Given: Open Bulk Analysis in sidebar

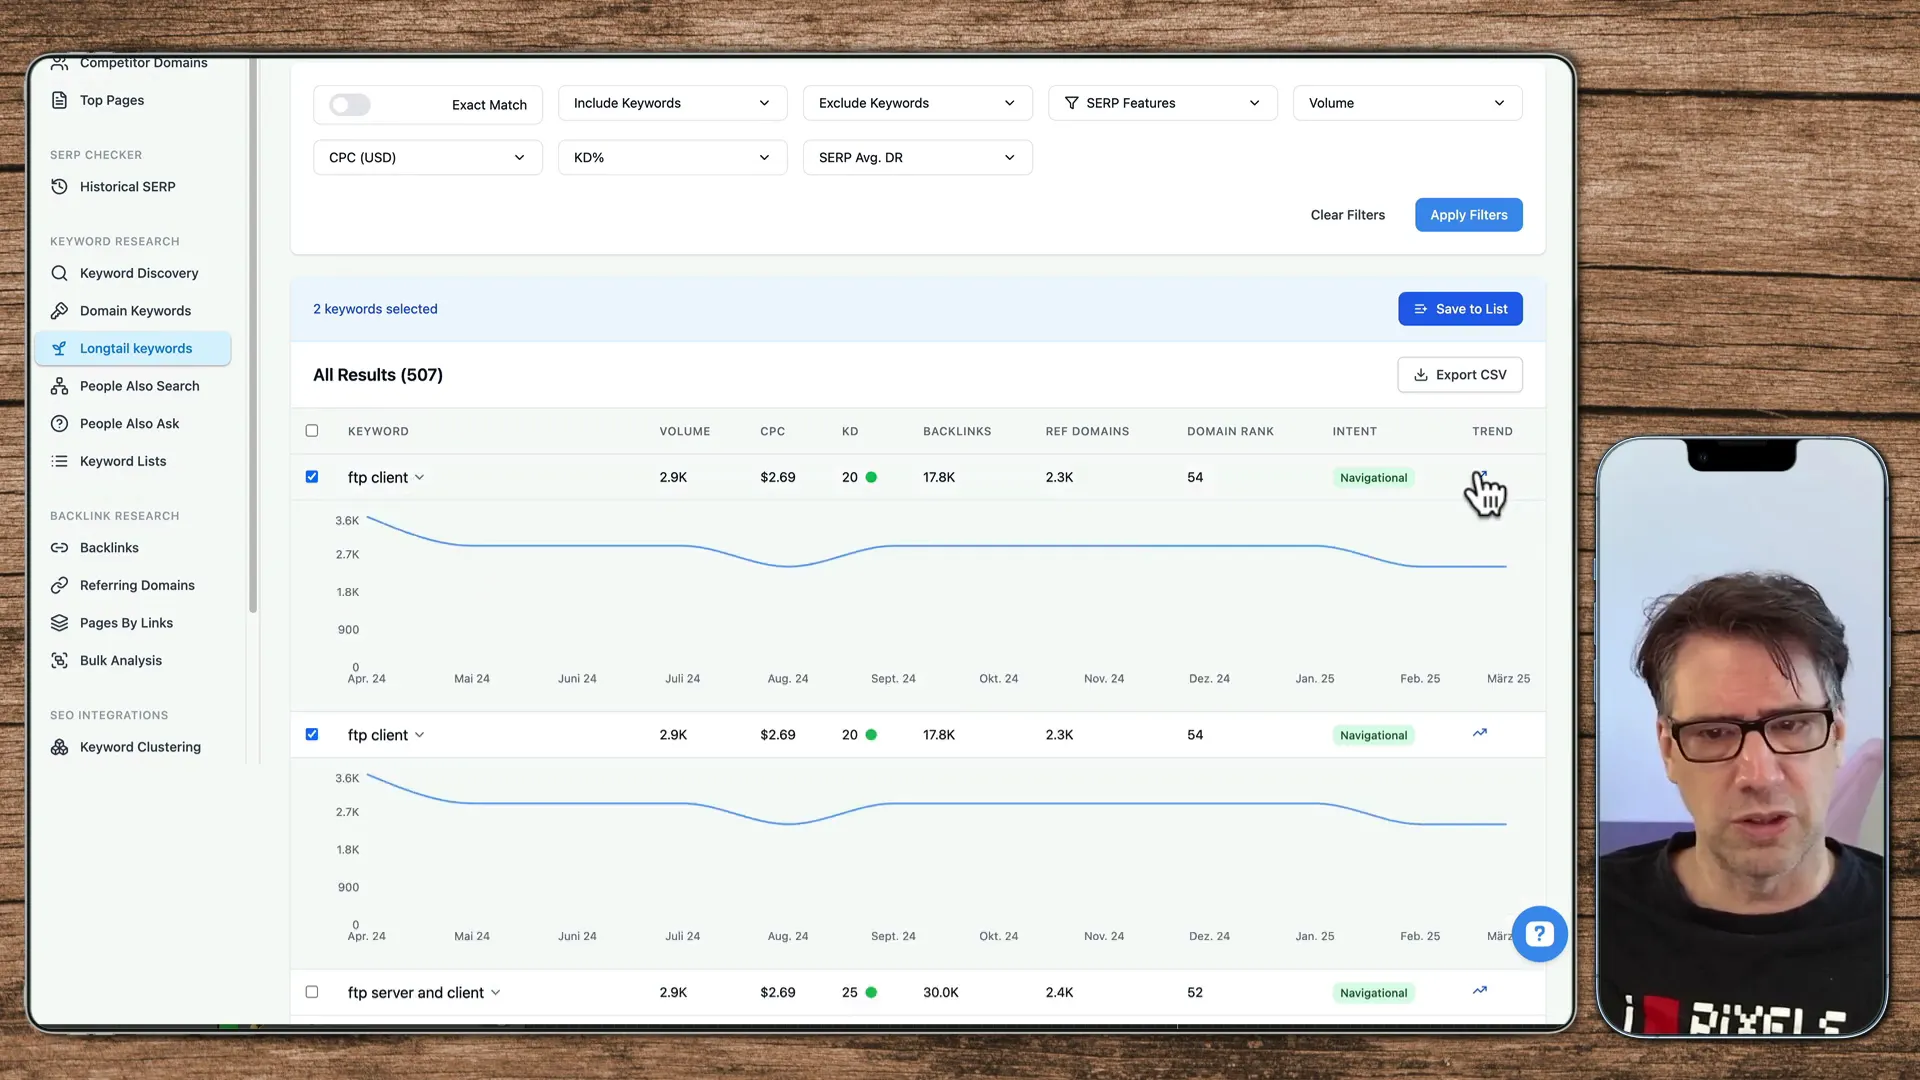Looking at the screenshot, I should click(120, 660).
